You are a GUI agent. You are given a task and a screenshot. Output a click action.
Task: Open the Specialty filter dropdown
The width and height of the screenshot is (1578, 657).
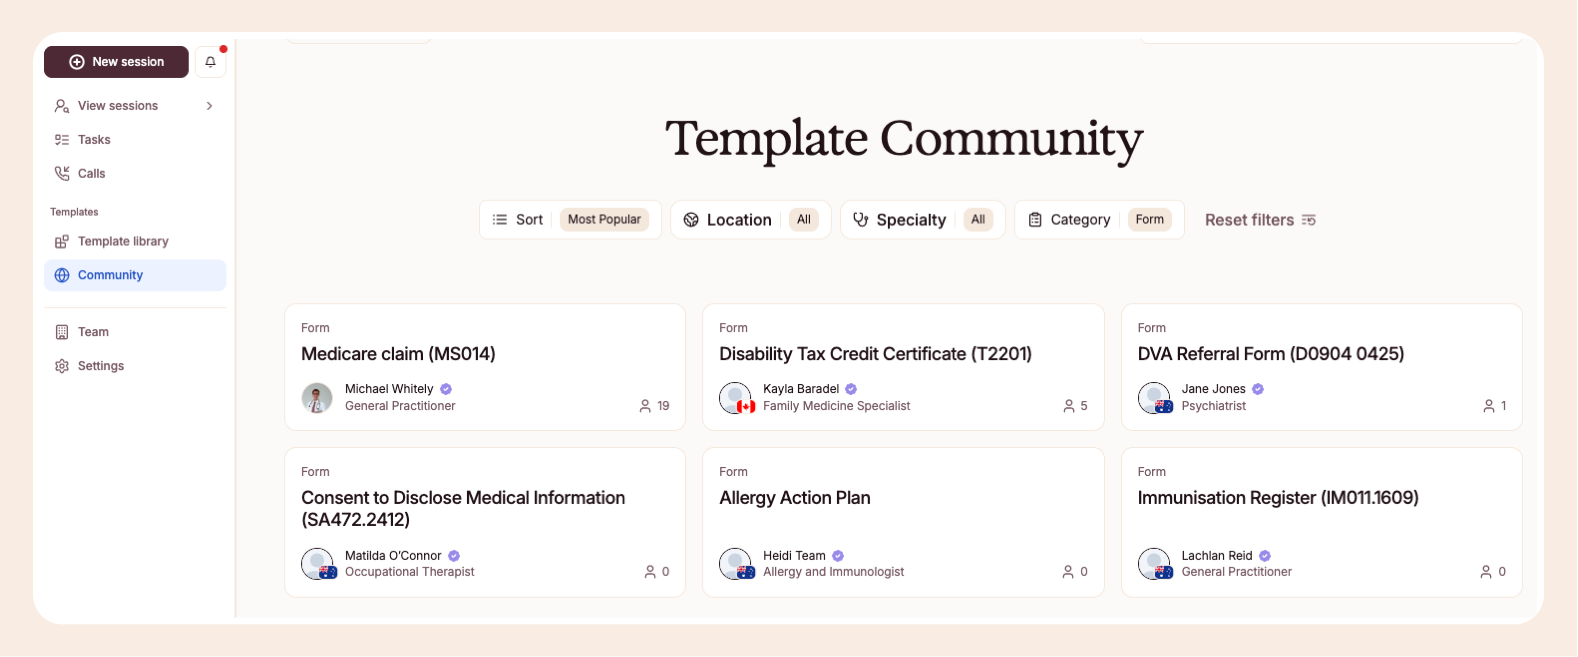click(922, 220)
